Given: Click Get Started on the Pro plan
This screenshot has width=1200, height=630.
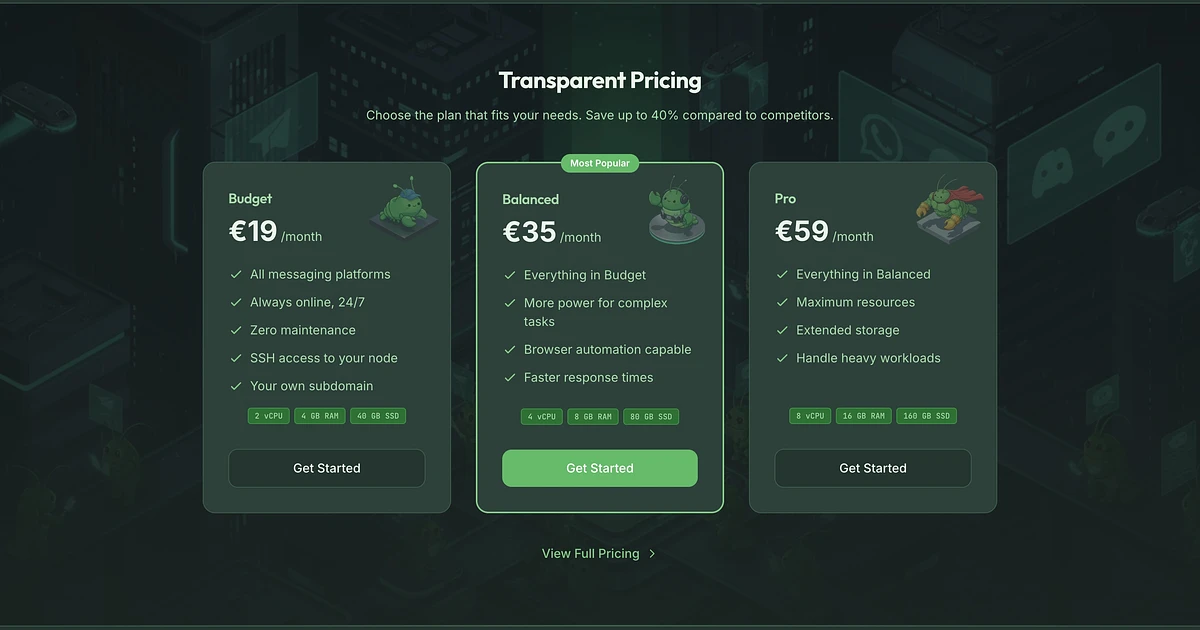Looking at the screenshot, I should pos(872,467).
